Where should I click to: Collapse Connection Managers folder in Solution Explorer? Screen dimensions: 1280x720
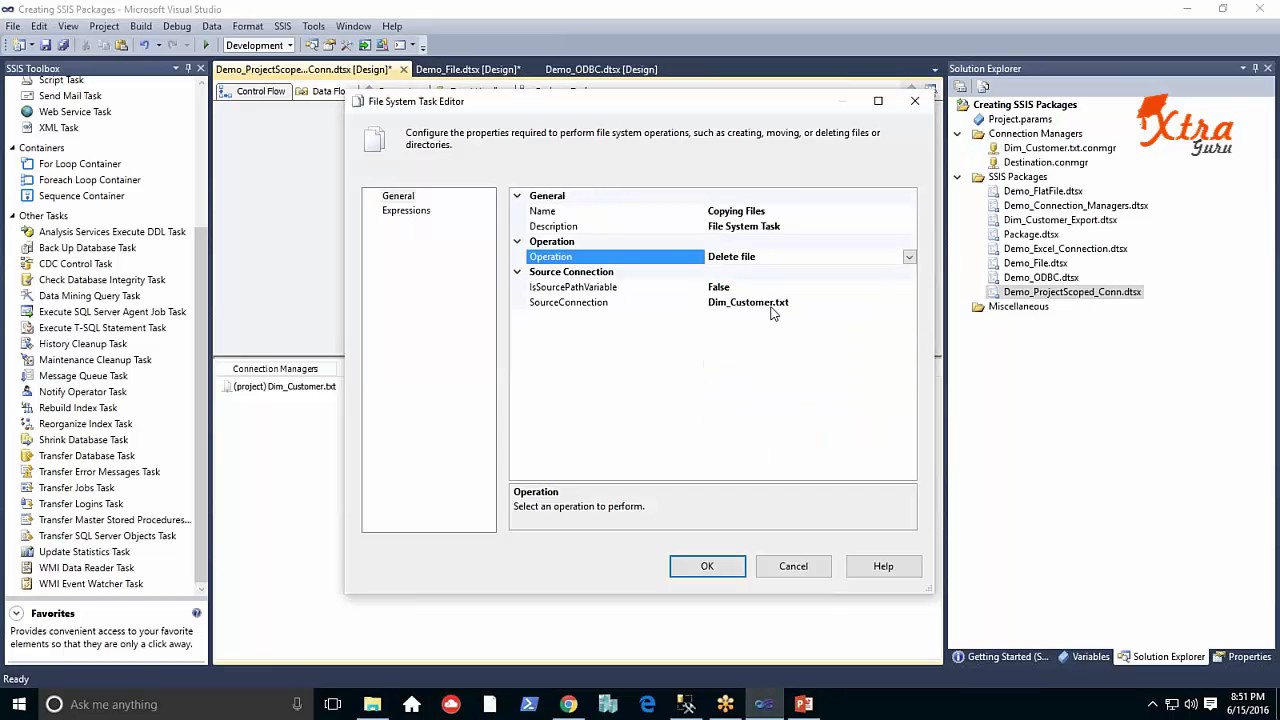957,134
